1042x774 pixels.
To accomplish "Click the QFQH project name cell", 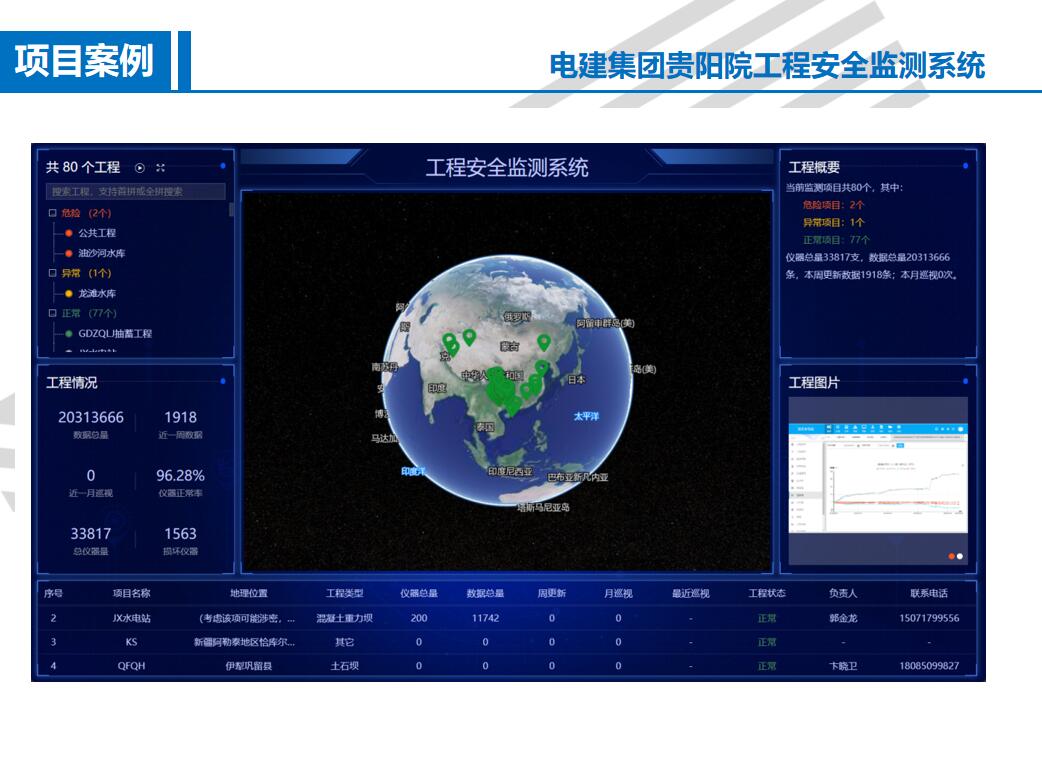I will [132, 666].
